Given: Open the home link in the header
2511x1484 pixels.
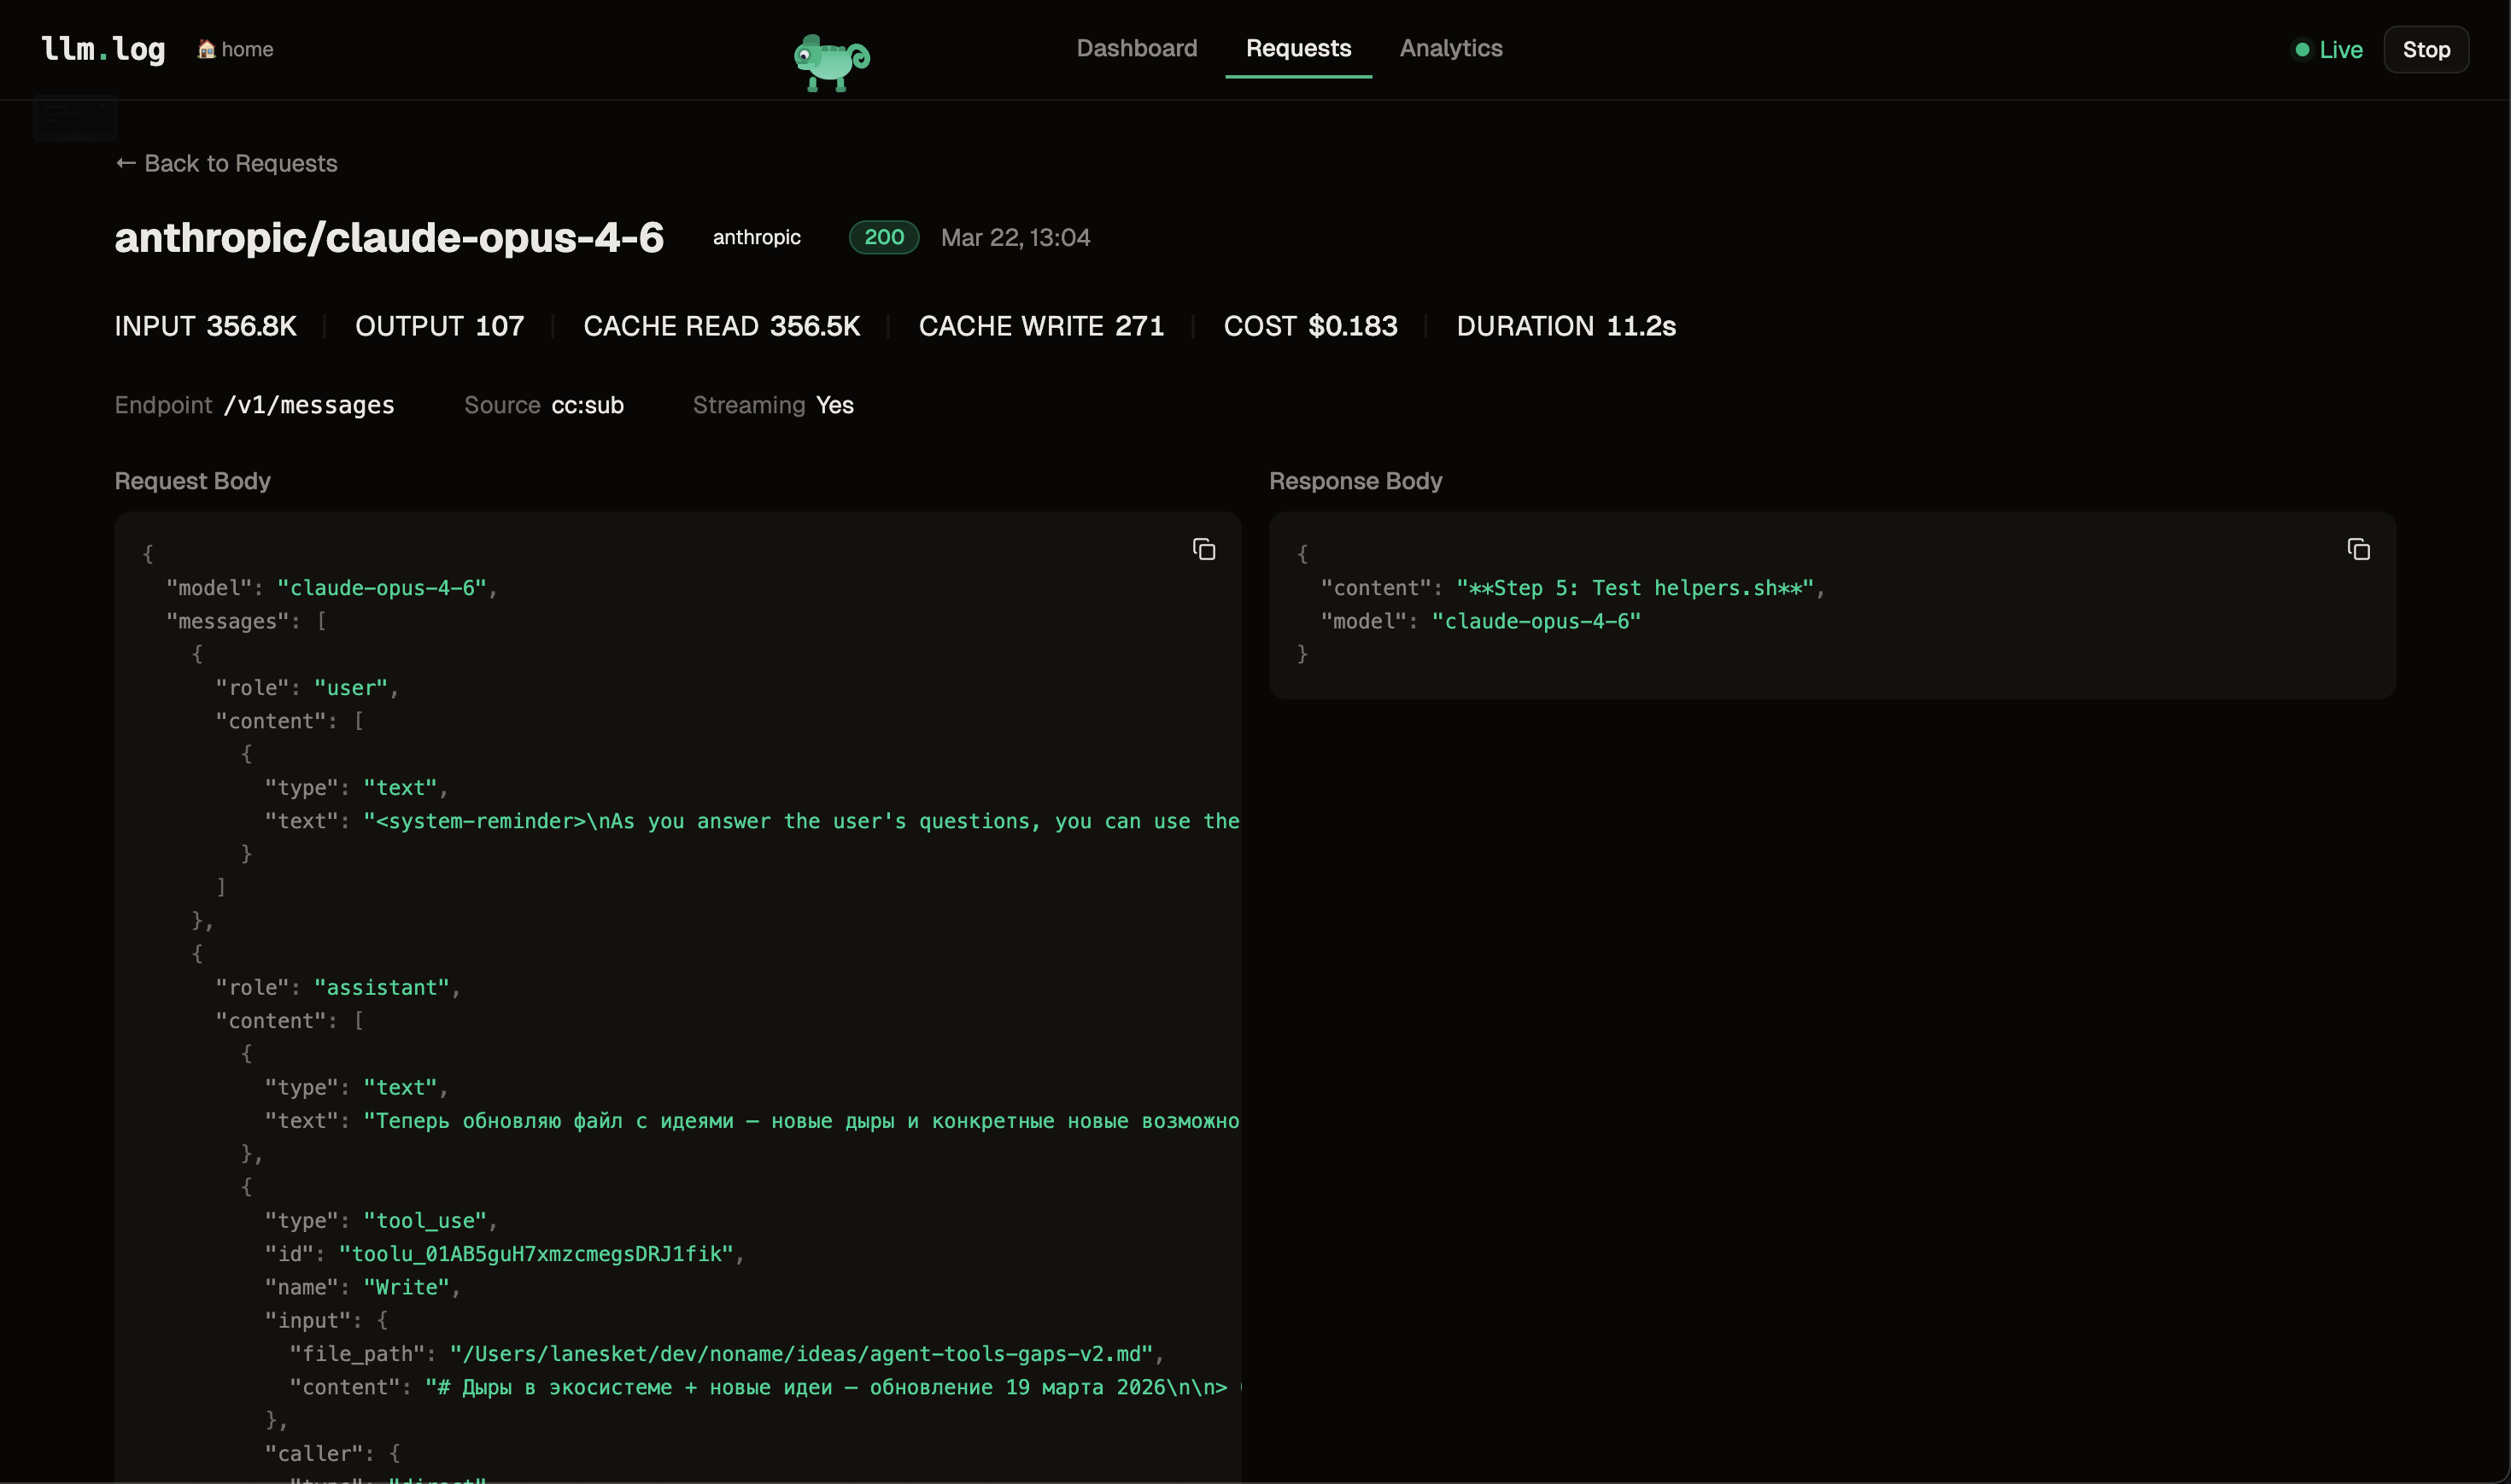Looking at the screenshot, I should [x=247, y=49].
